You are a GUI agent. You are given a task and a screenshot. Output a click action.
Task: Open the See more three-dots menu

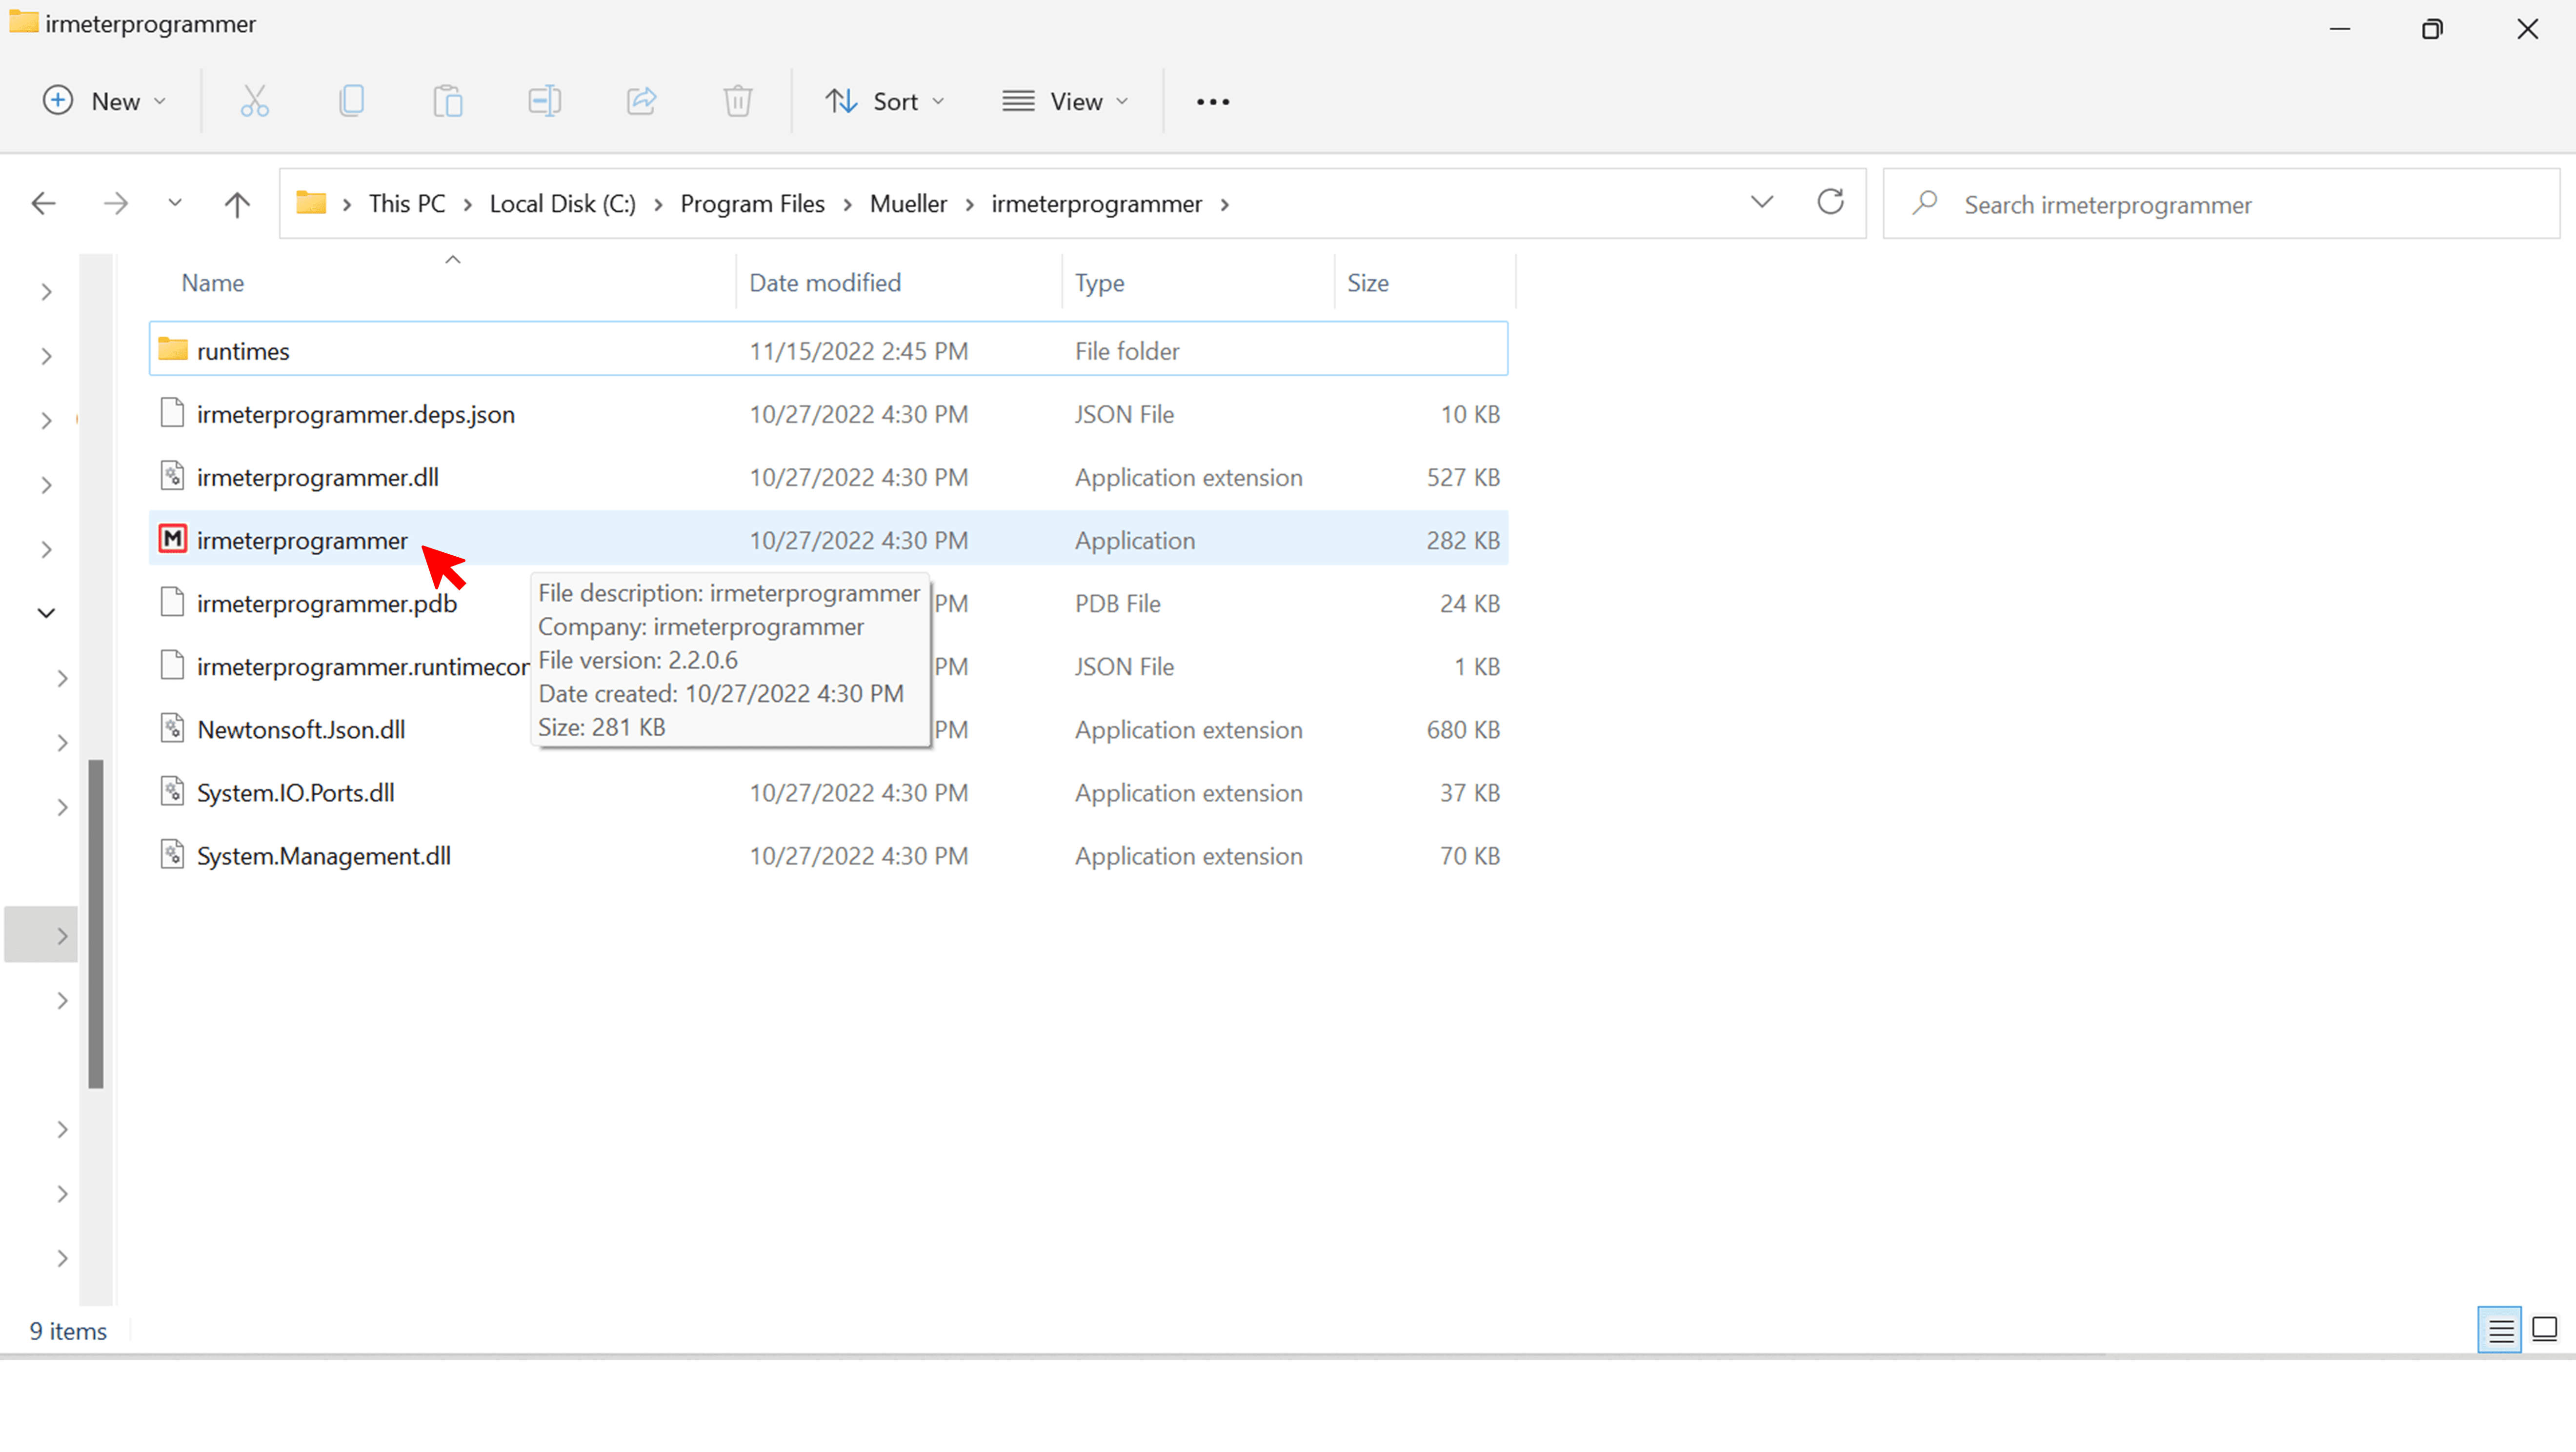coord(1213,102)
